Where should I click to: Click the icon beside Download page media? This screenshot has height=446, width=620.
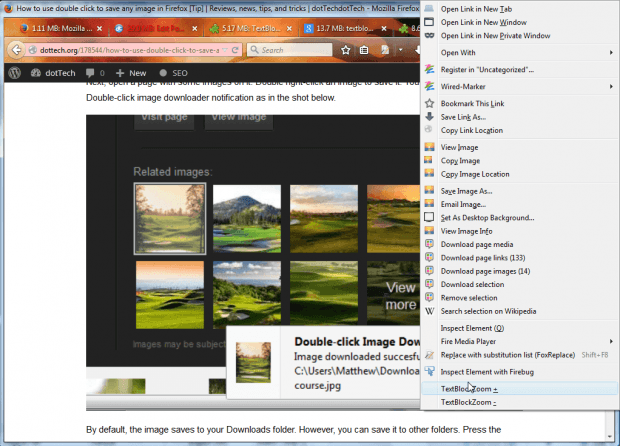[429, 244]
